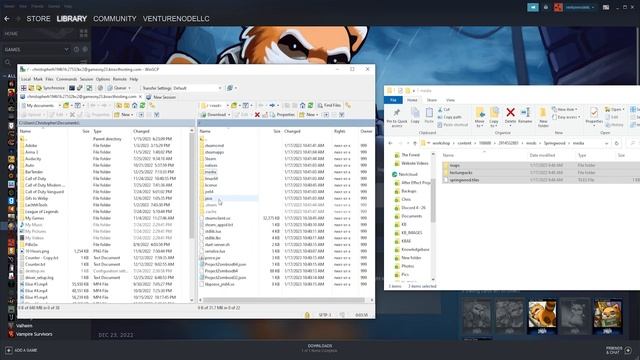Select the media folder in WinSCP remote panel

pyautogui.click(x=211, y=172)
